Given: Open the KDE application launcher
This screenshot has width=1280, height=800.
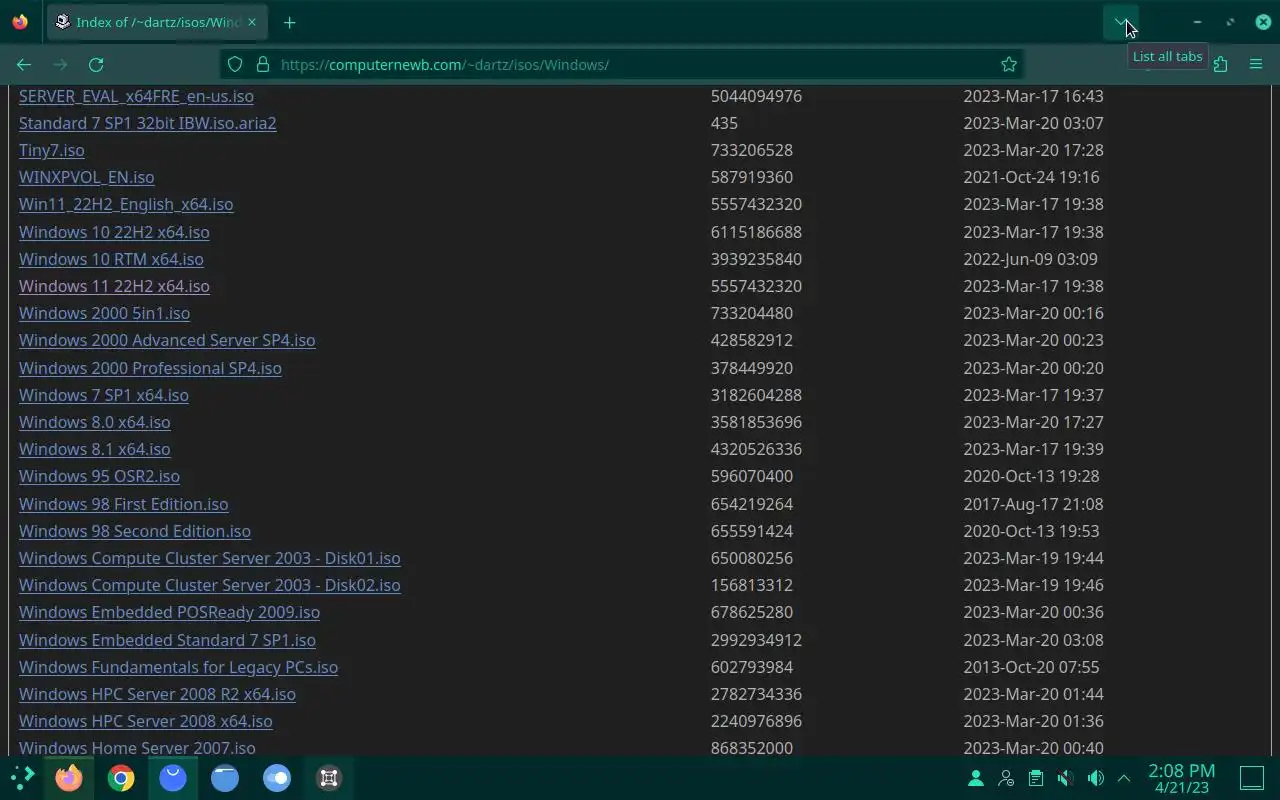Looking at the screenshot, I should [x=22, y=778].
